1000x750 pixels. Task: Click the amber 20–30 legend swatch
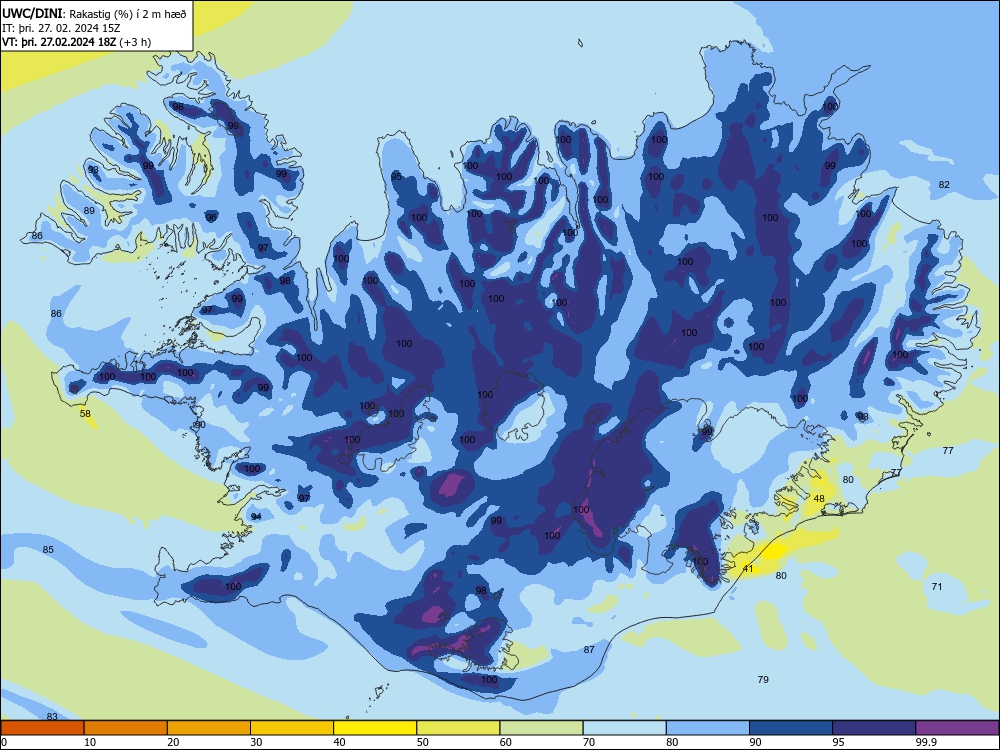[x=209, y=728]
